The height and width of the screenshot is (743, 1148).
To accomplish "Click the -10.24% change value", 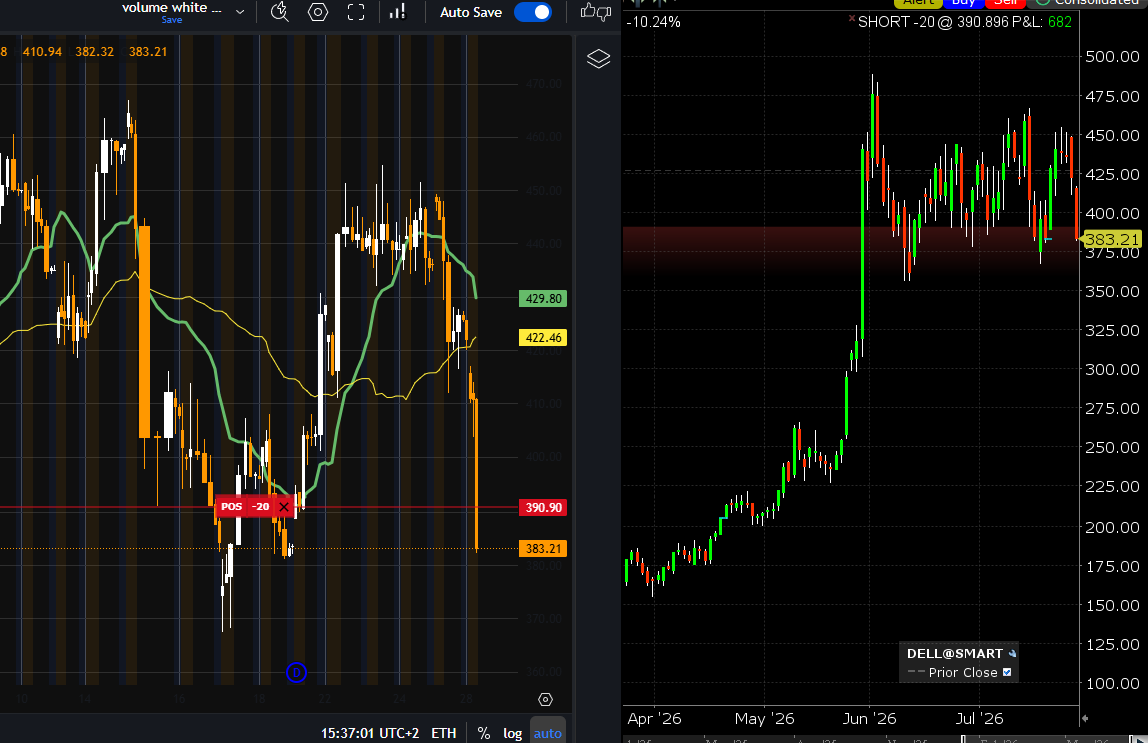I will pyautogui.click(x=654, y=22).
